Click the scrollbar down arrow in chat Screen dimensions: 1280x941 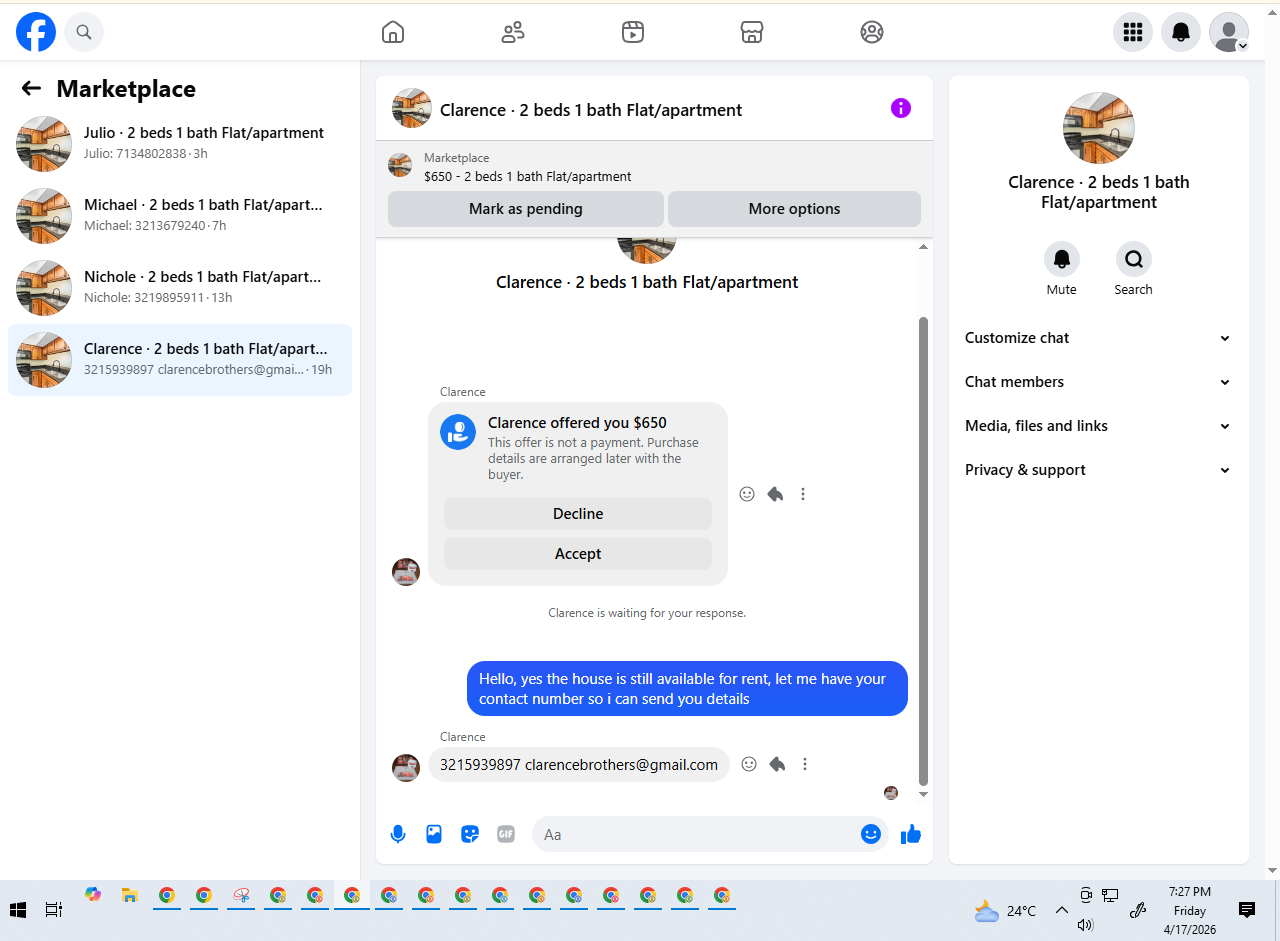923,794
